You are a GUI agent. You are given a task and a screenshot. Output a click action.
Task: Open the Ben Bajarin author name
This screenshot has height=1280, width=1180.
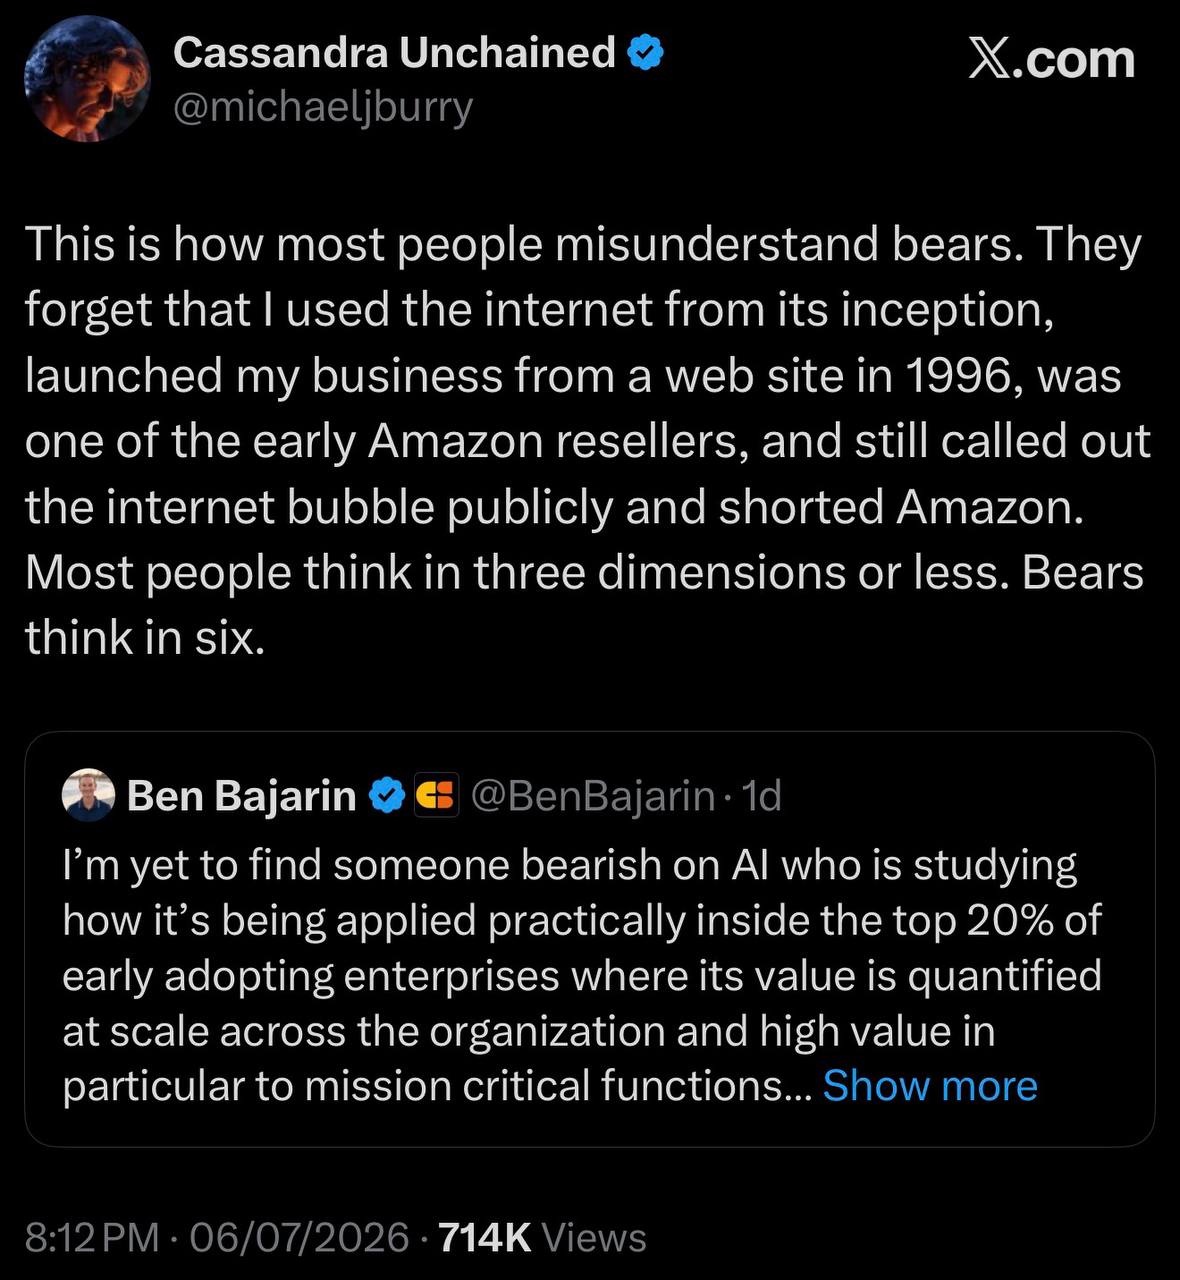point(242,796)
